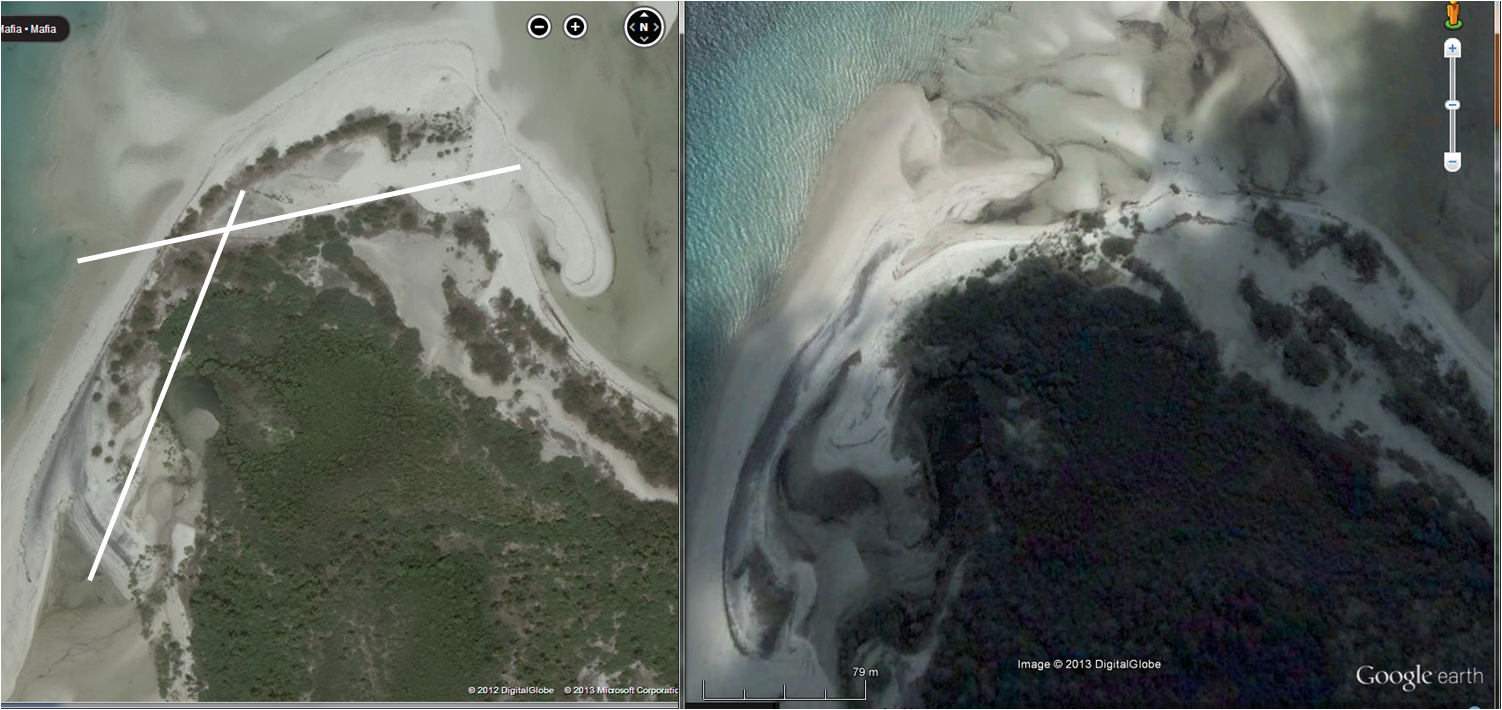This screenshot has width=1502, height=710.
Task: Zoom out on the left Bing map
Action: (x=539, y=27)
